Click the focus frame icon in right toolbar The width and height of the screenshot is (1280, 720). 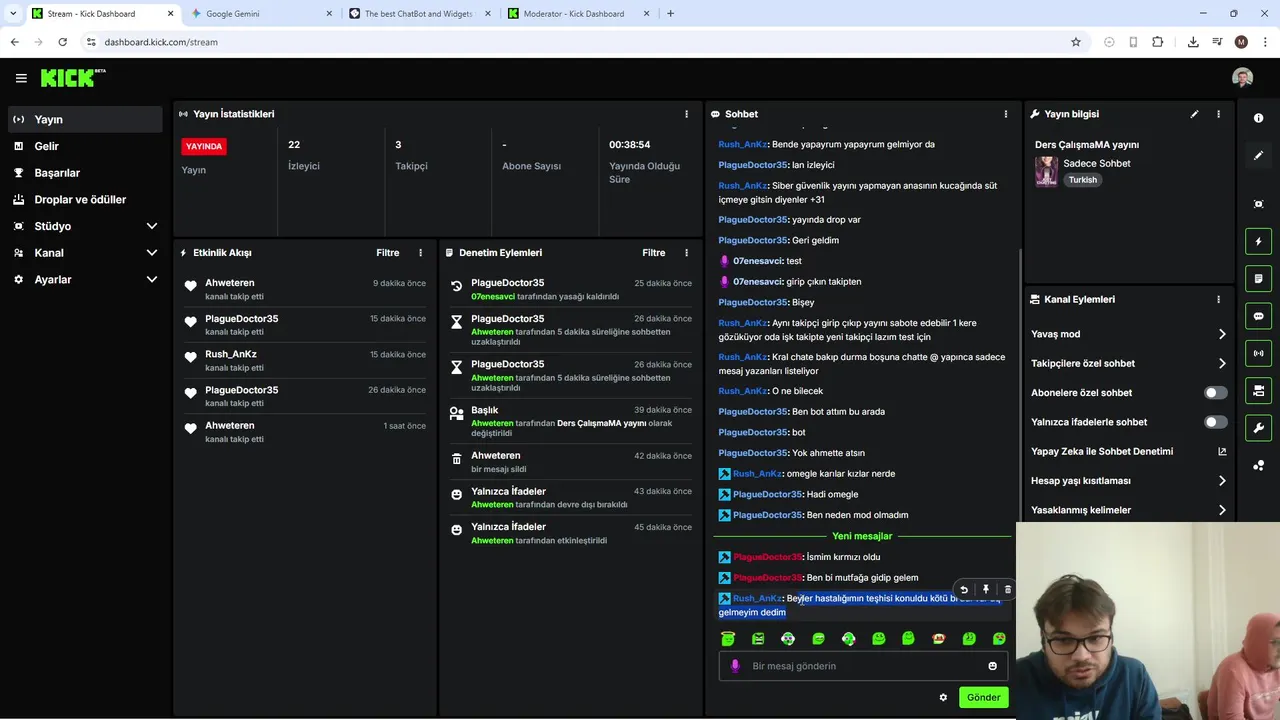pos(1258,204)
